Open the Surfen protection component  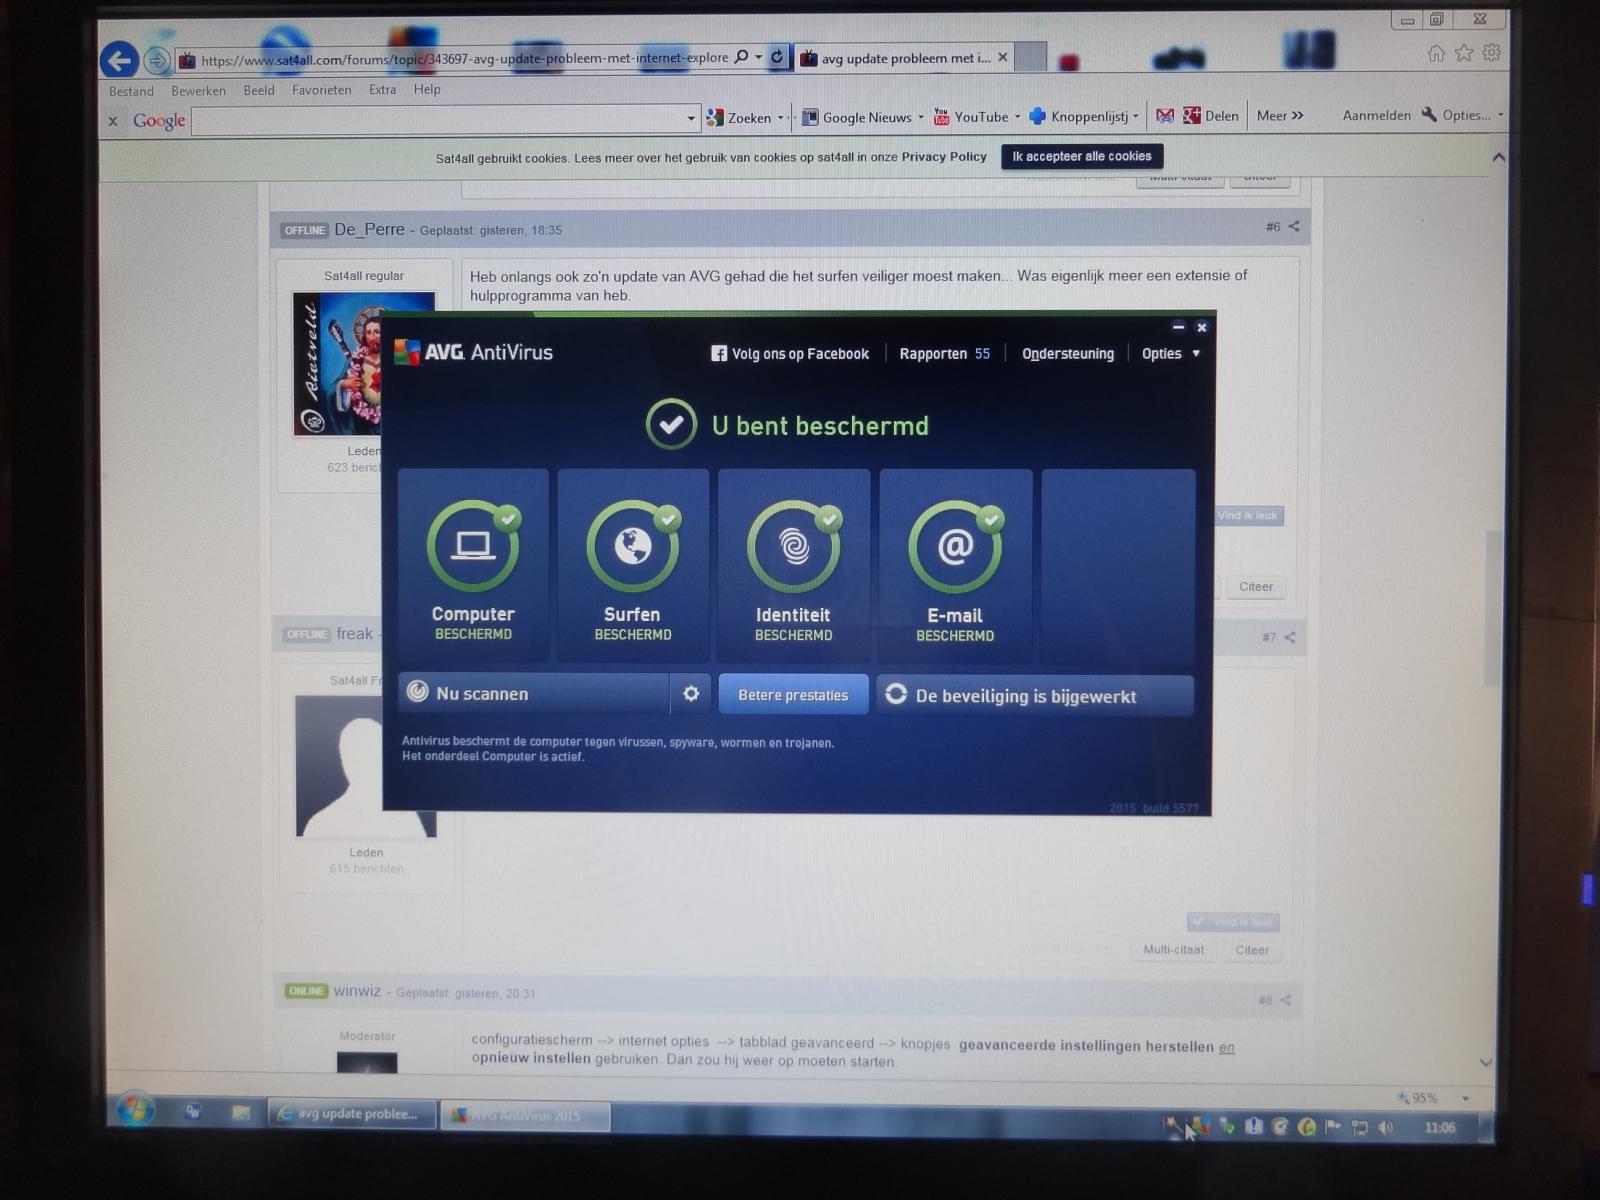click(633, 565)
